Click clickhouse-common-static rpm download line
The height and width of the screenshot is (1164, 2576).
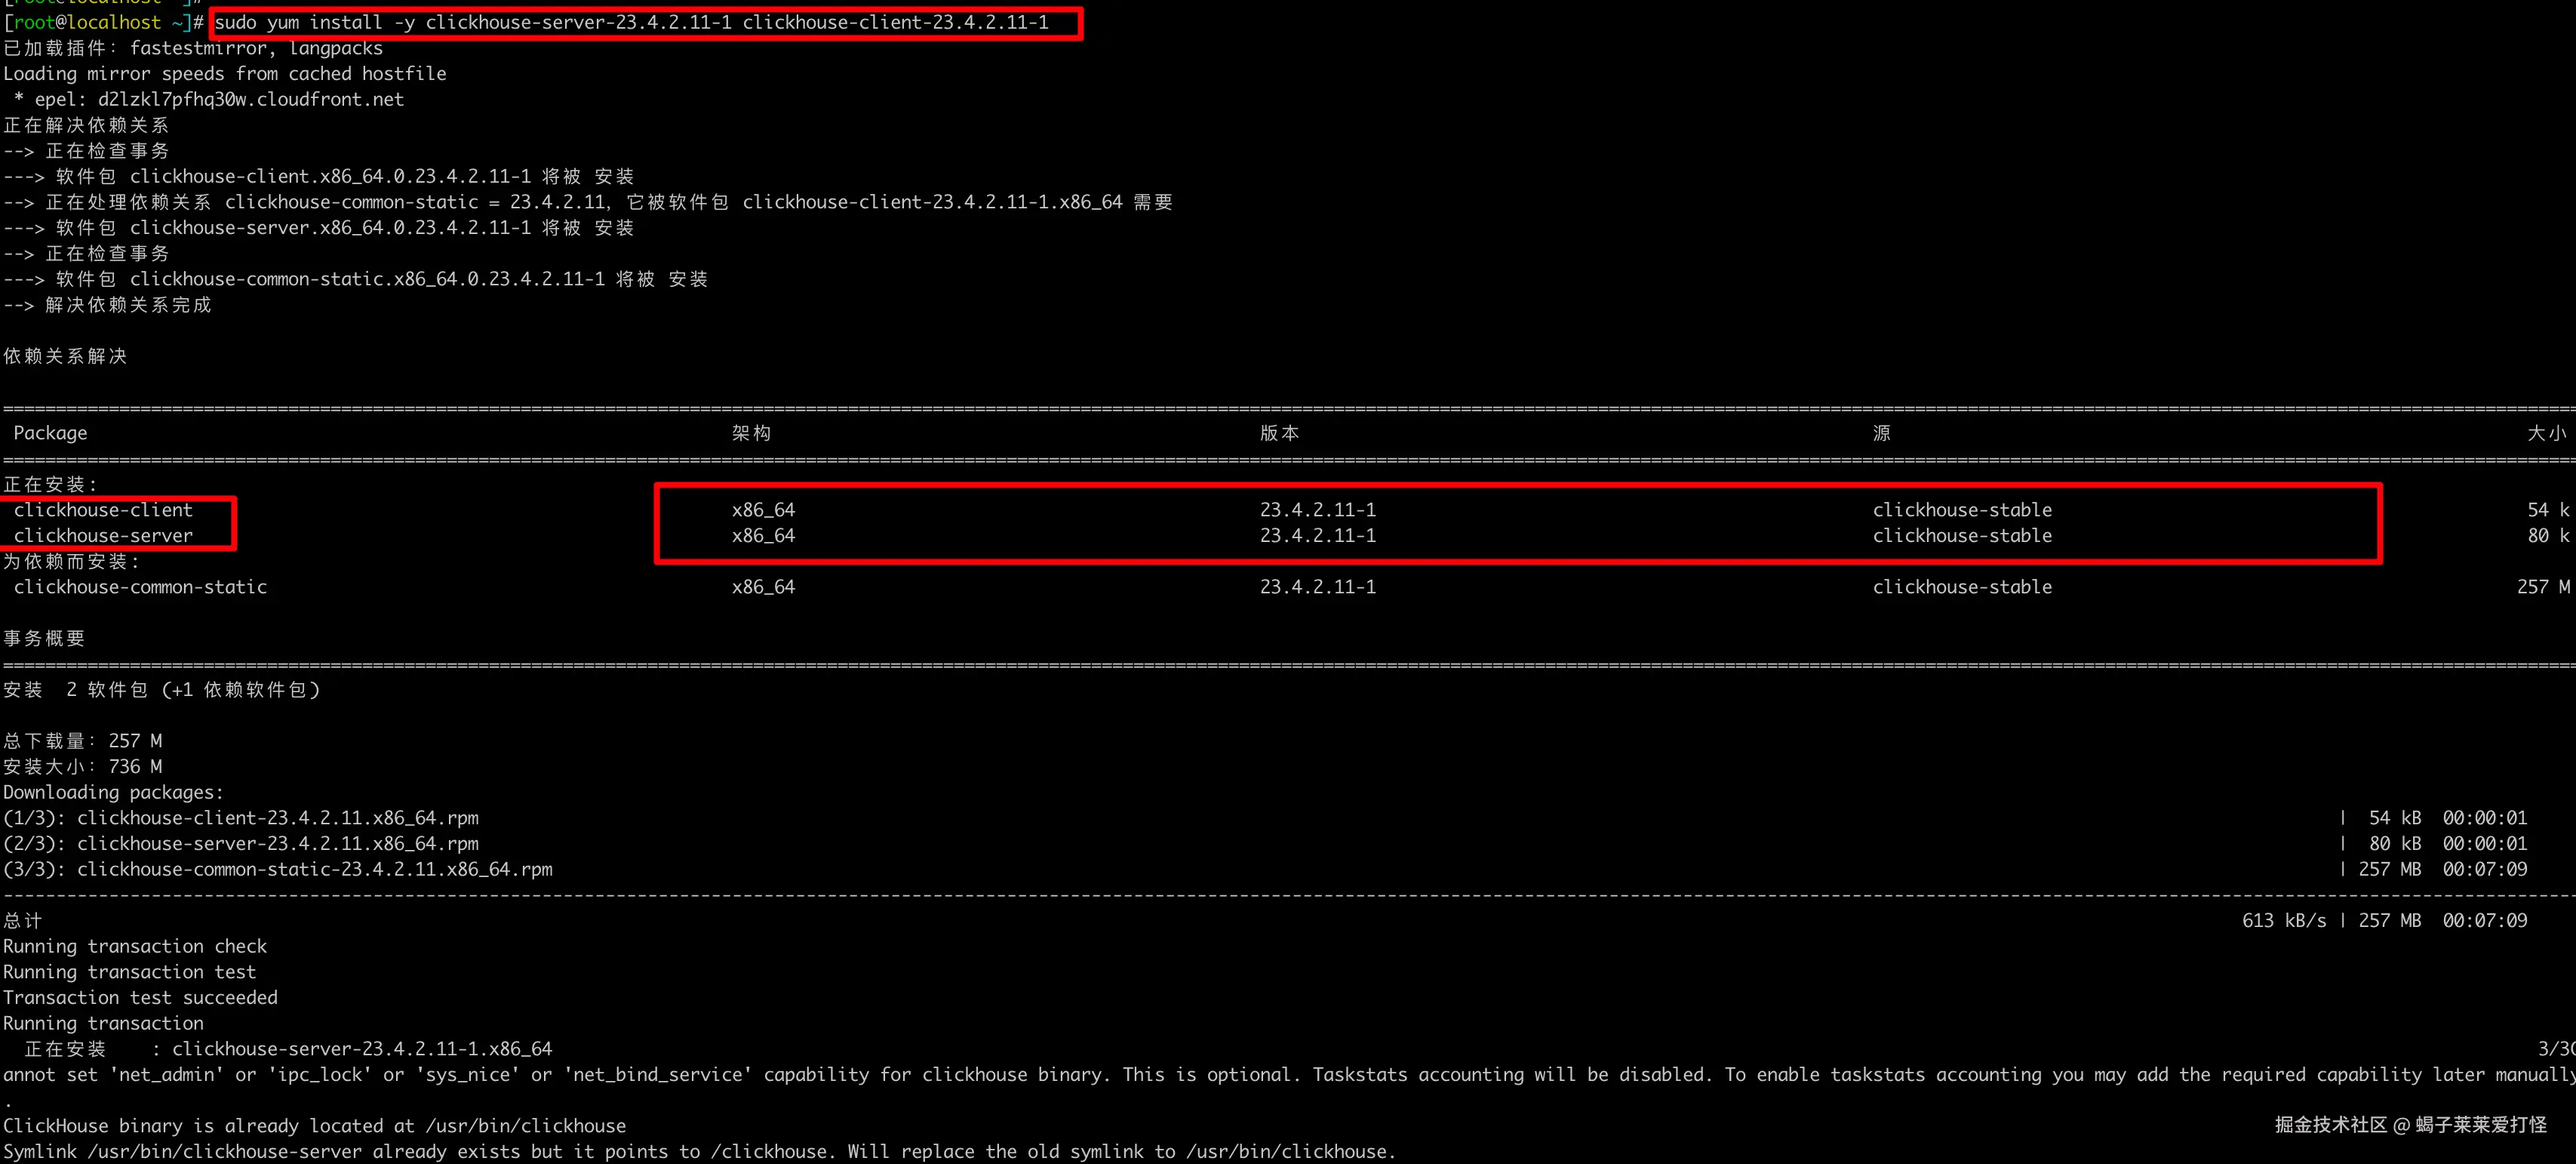click(314, 869)
